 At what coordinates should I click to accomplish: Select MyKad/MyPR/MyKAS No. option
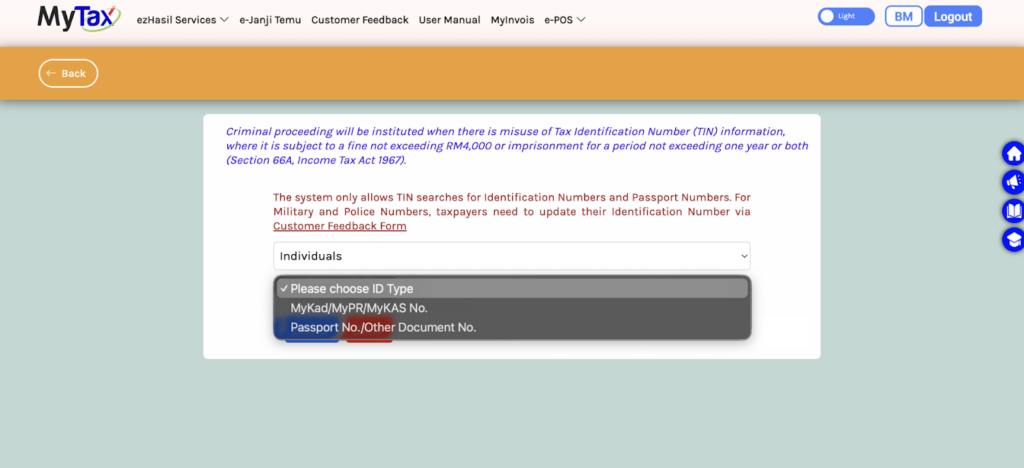click(358, 308)
